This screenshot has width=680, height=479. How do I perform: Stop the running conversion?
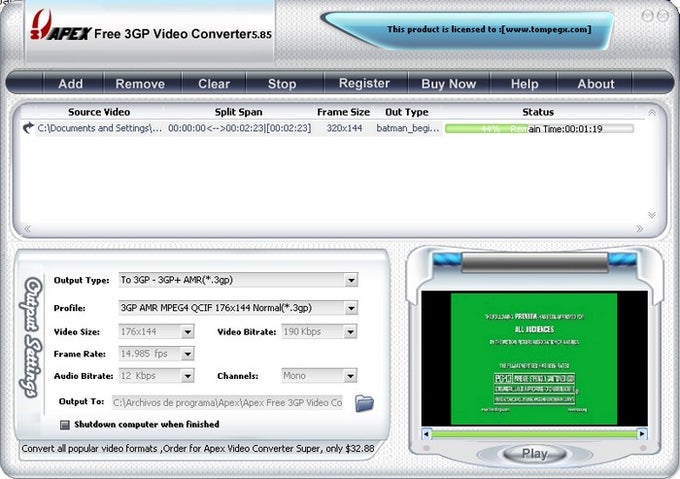click(282, 83)
